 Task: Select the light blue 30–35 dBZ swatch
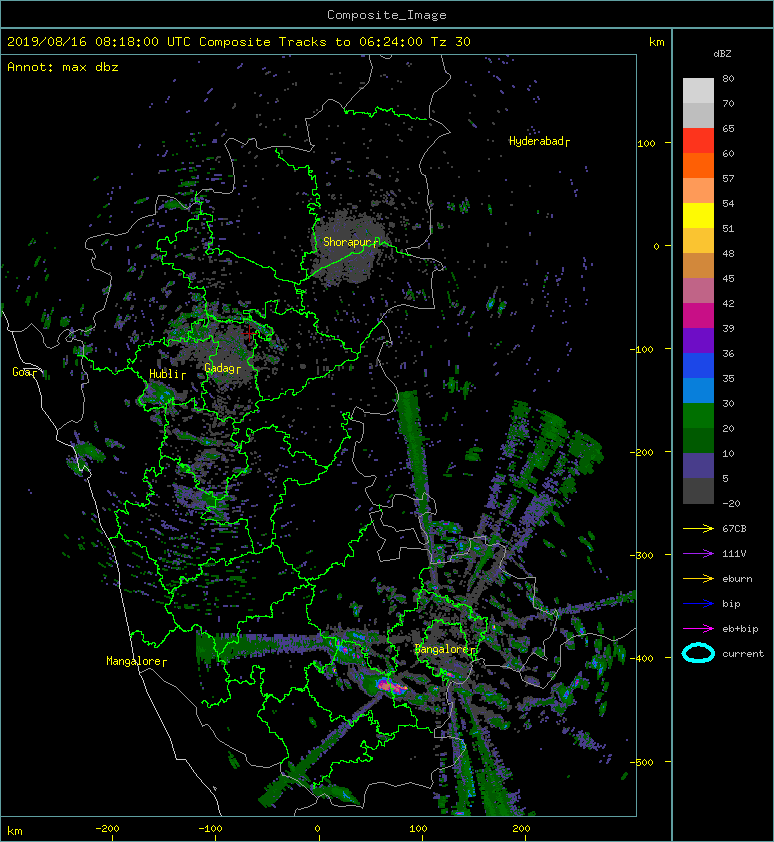698,390
